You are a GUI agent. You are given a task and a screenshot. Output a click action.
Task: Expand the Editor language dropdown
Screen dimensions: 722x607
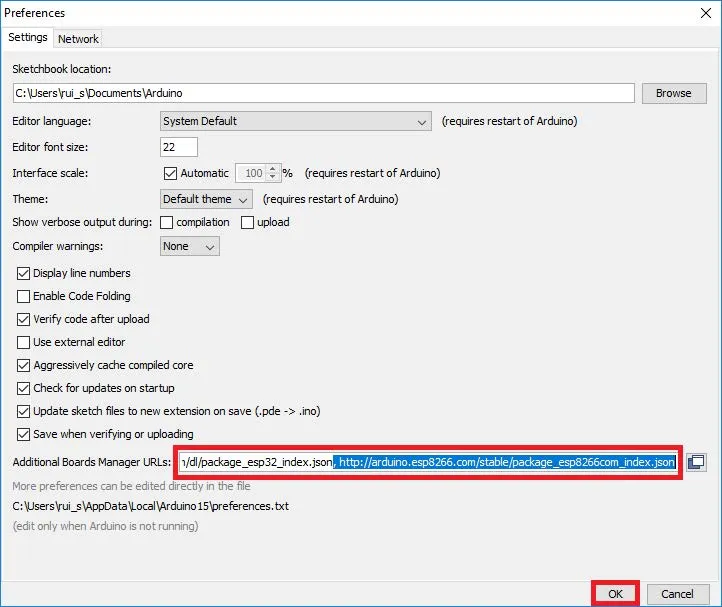click(x=296, y=121)
